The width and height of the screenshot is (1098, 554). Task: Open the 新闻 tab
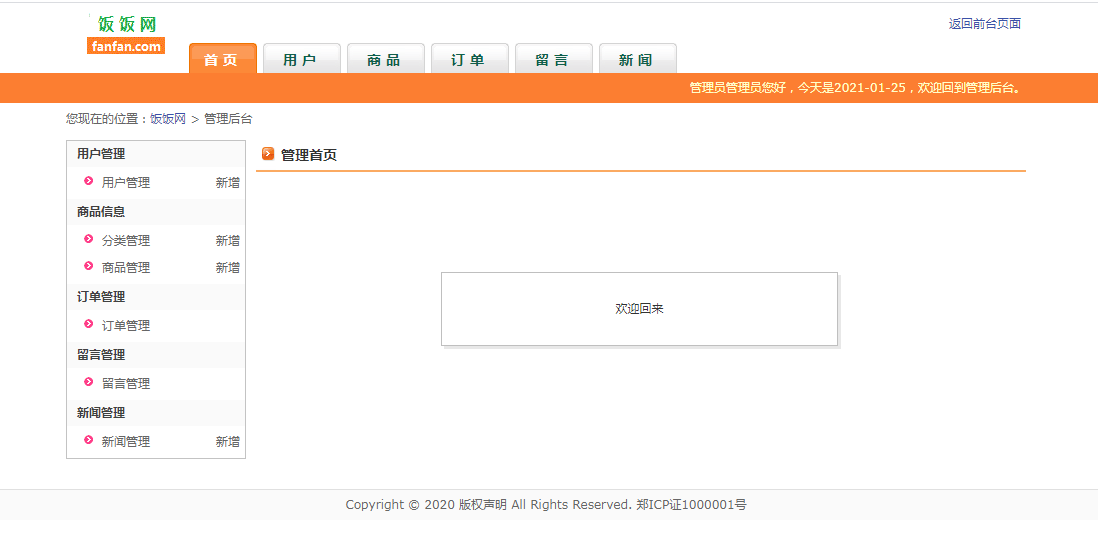[x=638, y=59]
